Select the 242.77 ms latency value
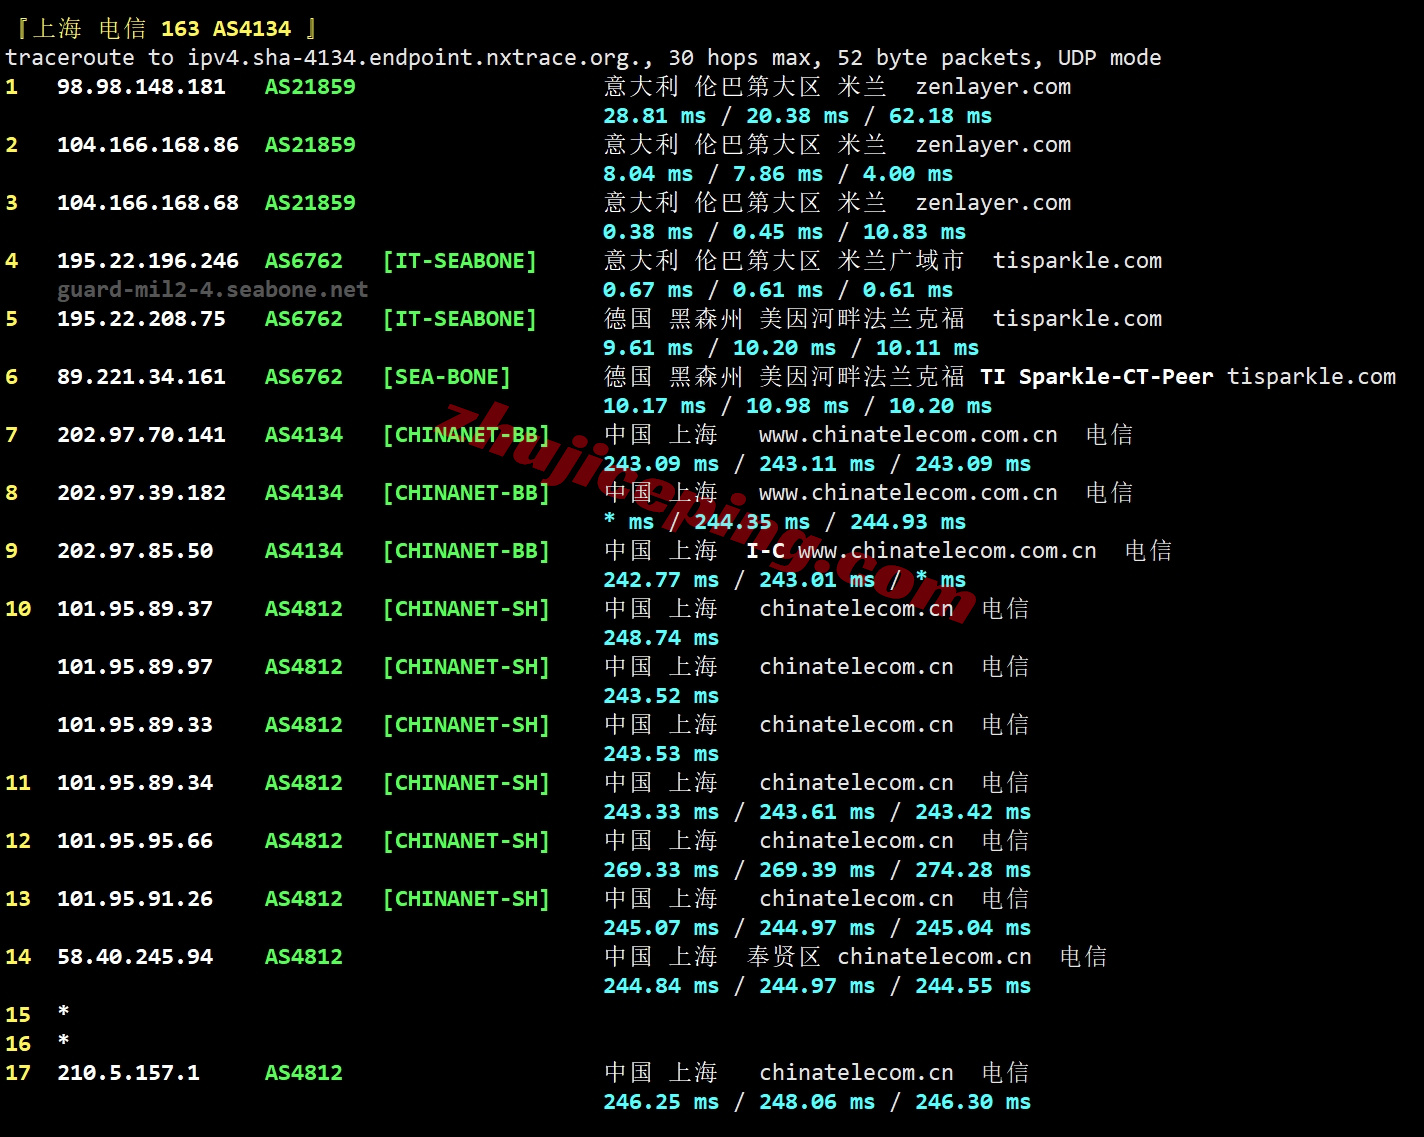The height and width of the screenshot is (1137, 1424). [661, 580]
